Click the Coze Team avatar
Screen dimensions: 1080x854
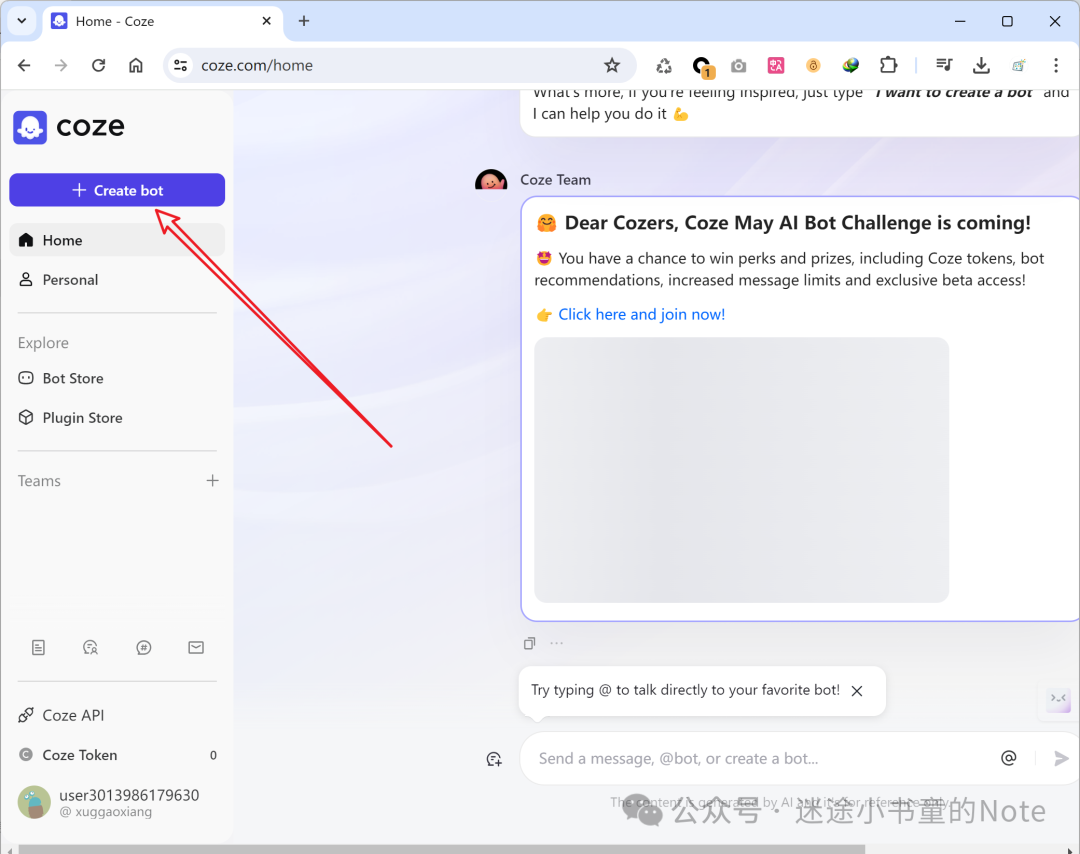pos(491,180)
